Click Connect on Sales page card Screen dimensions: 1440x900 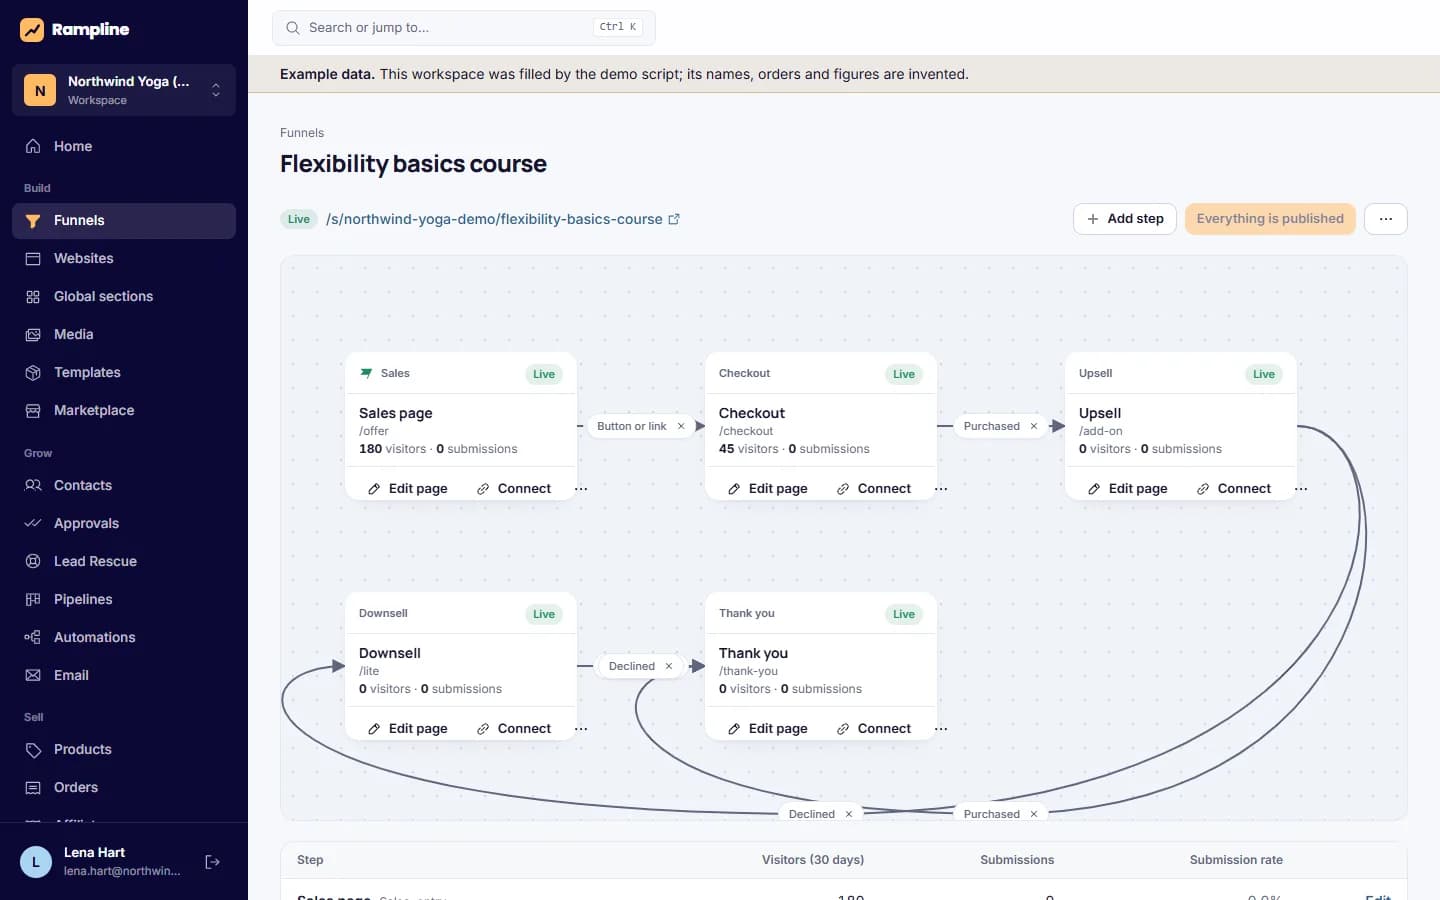514,489
